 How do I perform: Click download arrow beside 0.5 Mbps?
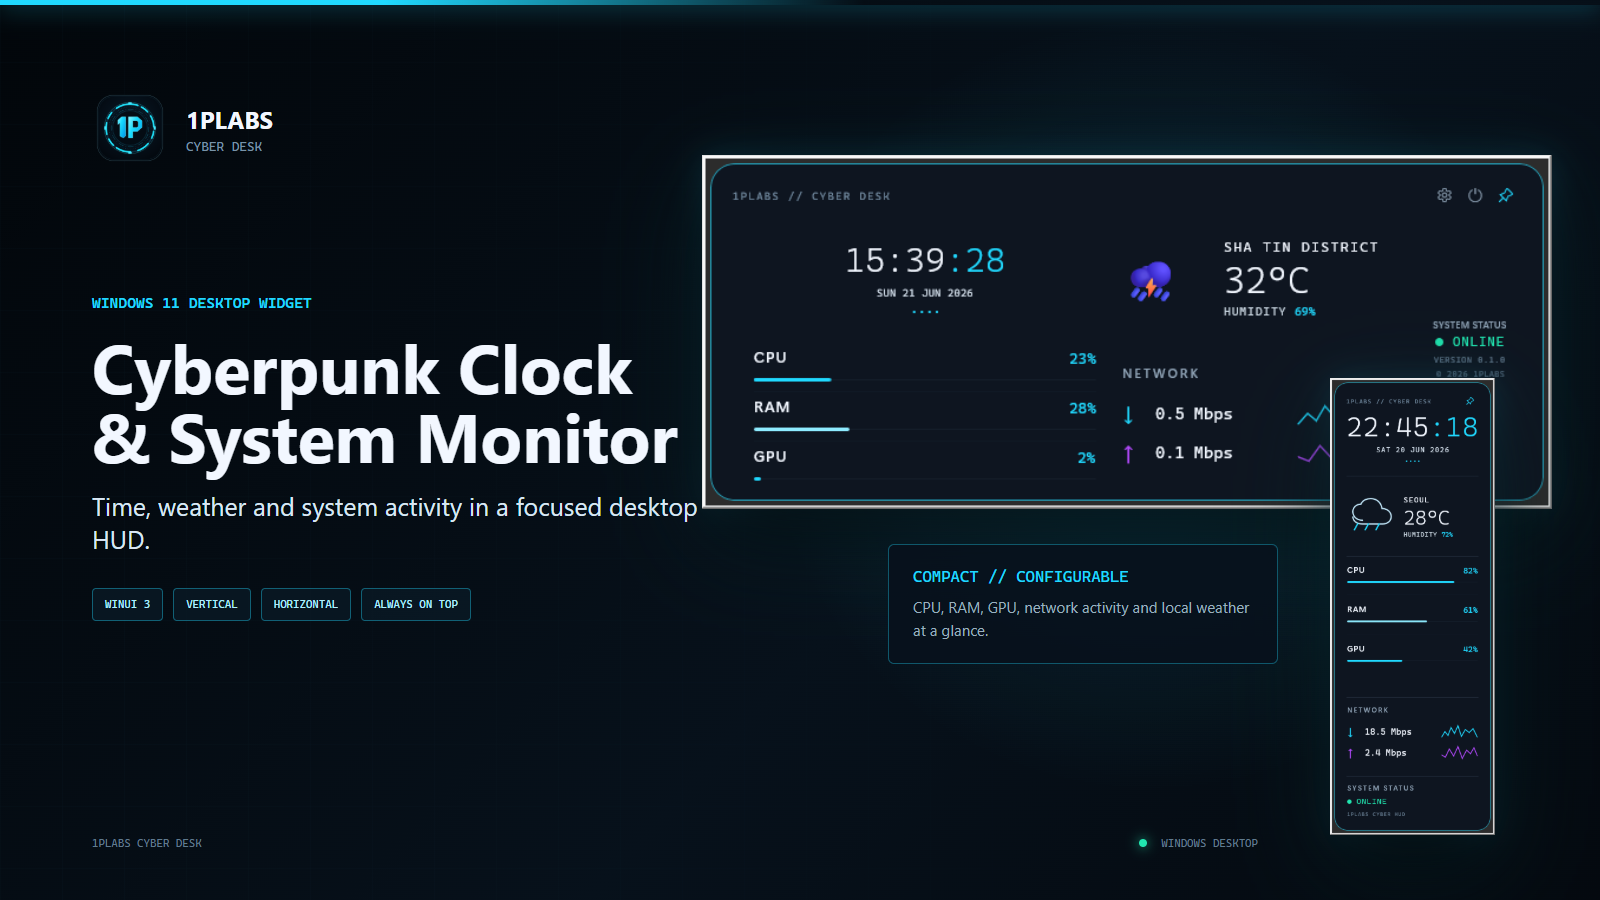tap(1128, 415)
